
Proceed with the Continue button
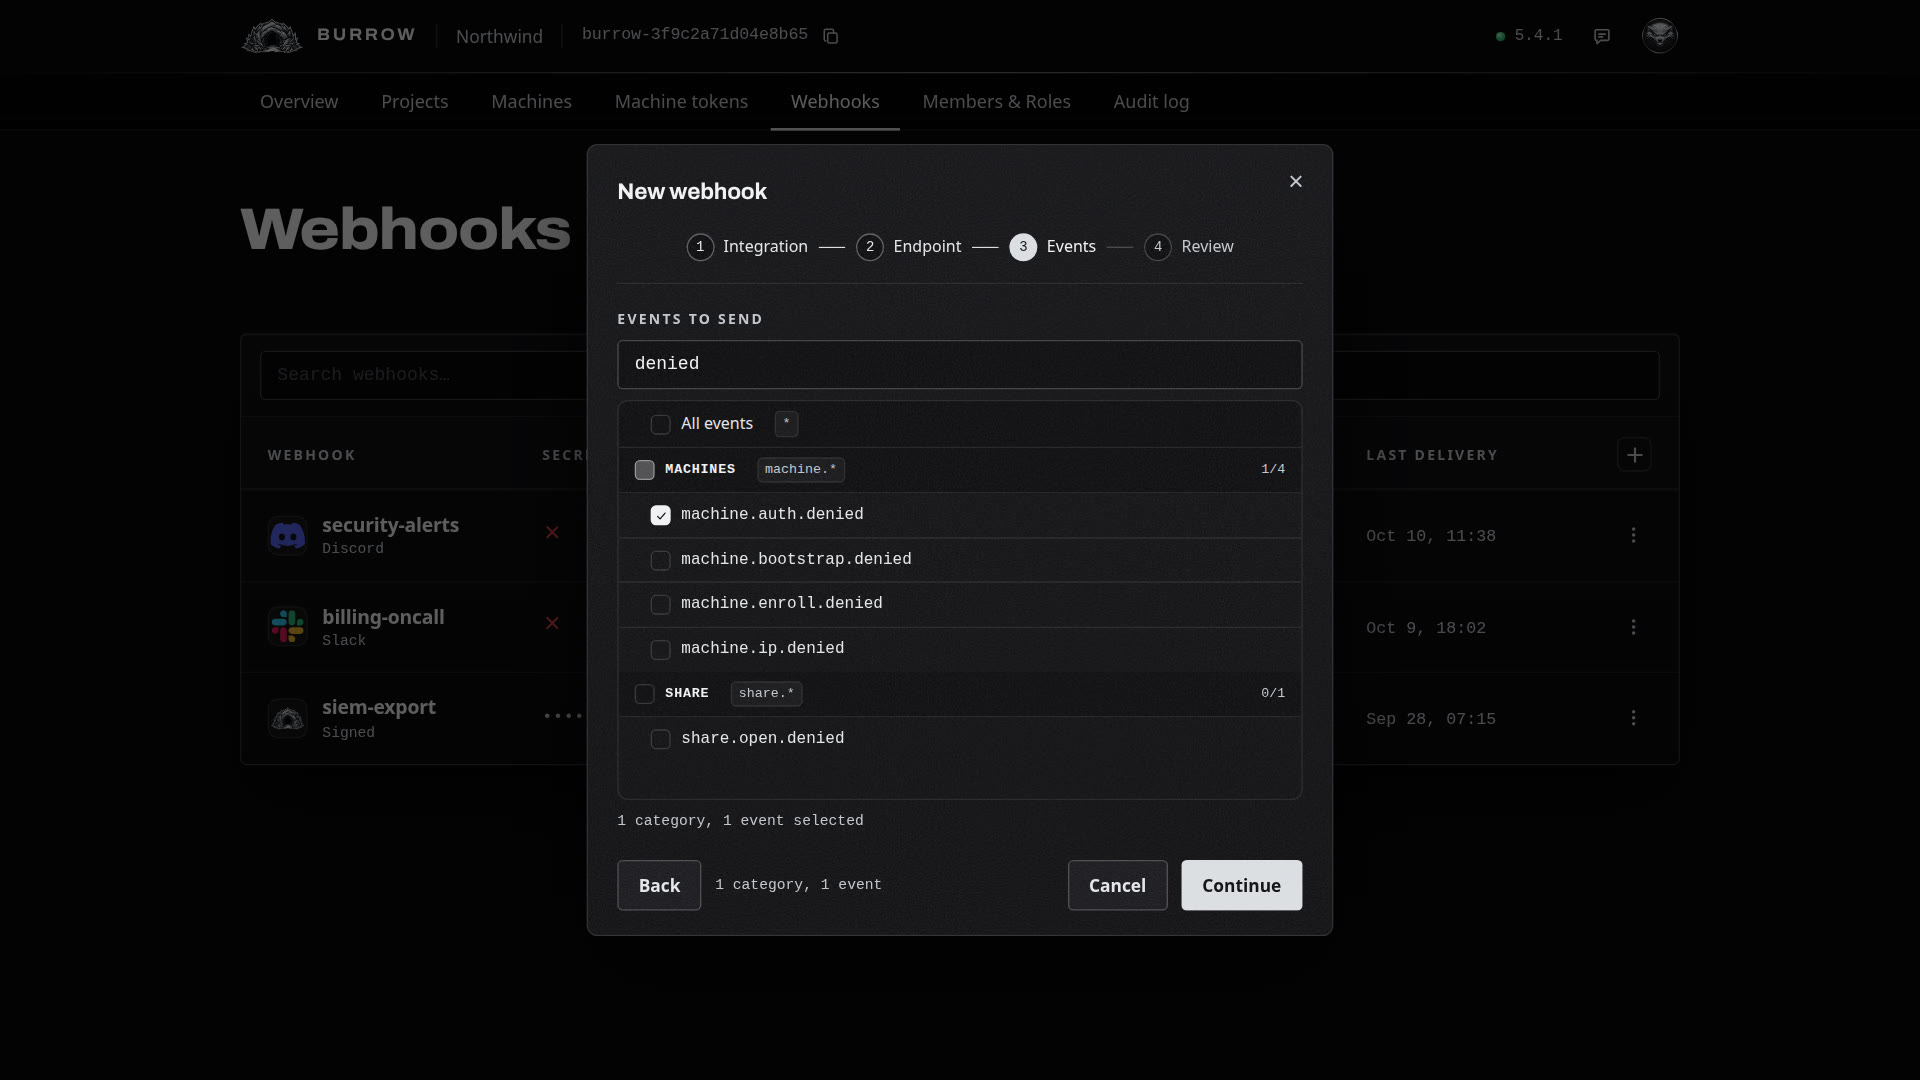pyautogui.click(x=1241, y=885)
